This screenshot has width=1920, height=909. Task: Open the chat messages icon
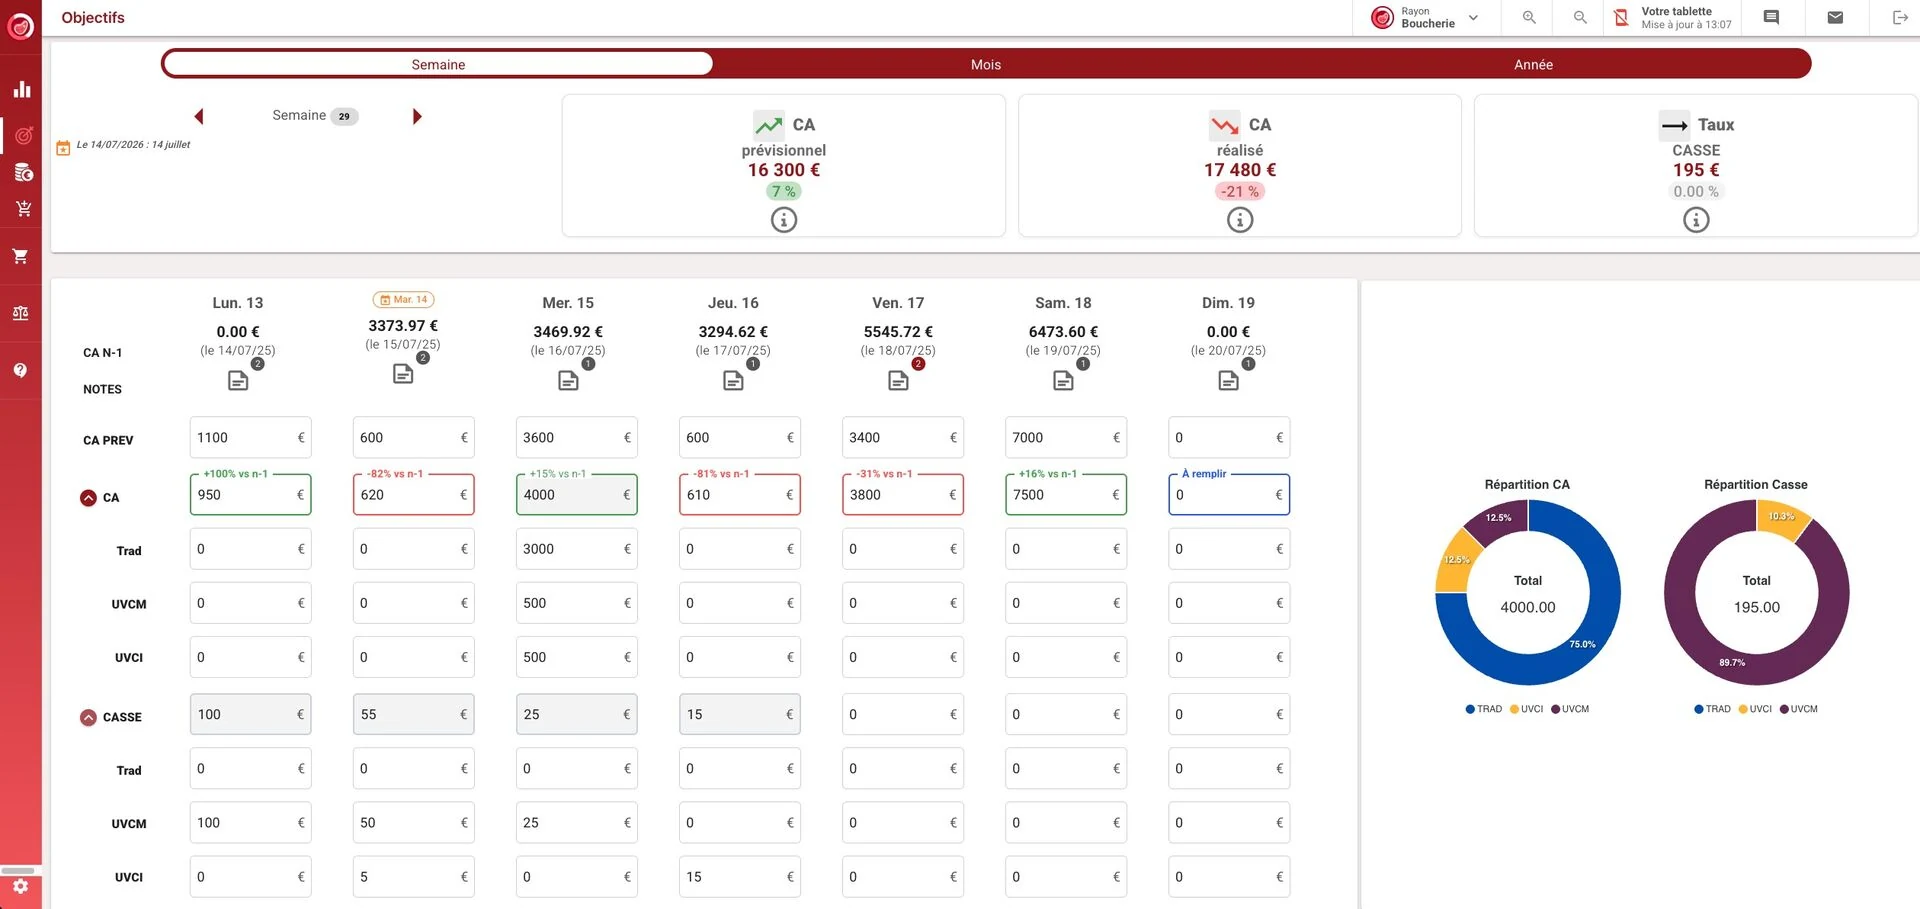click(x=1771, y=17)
